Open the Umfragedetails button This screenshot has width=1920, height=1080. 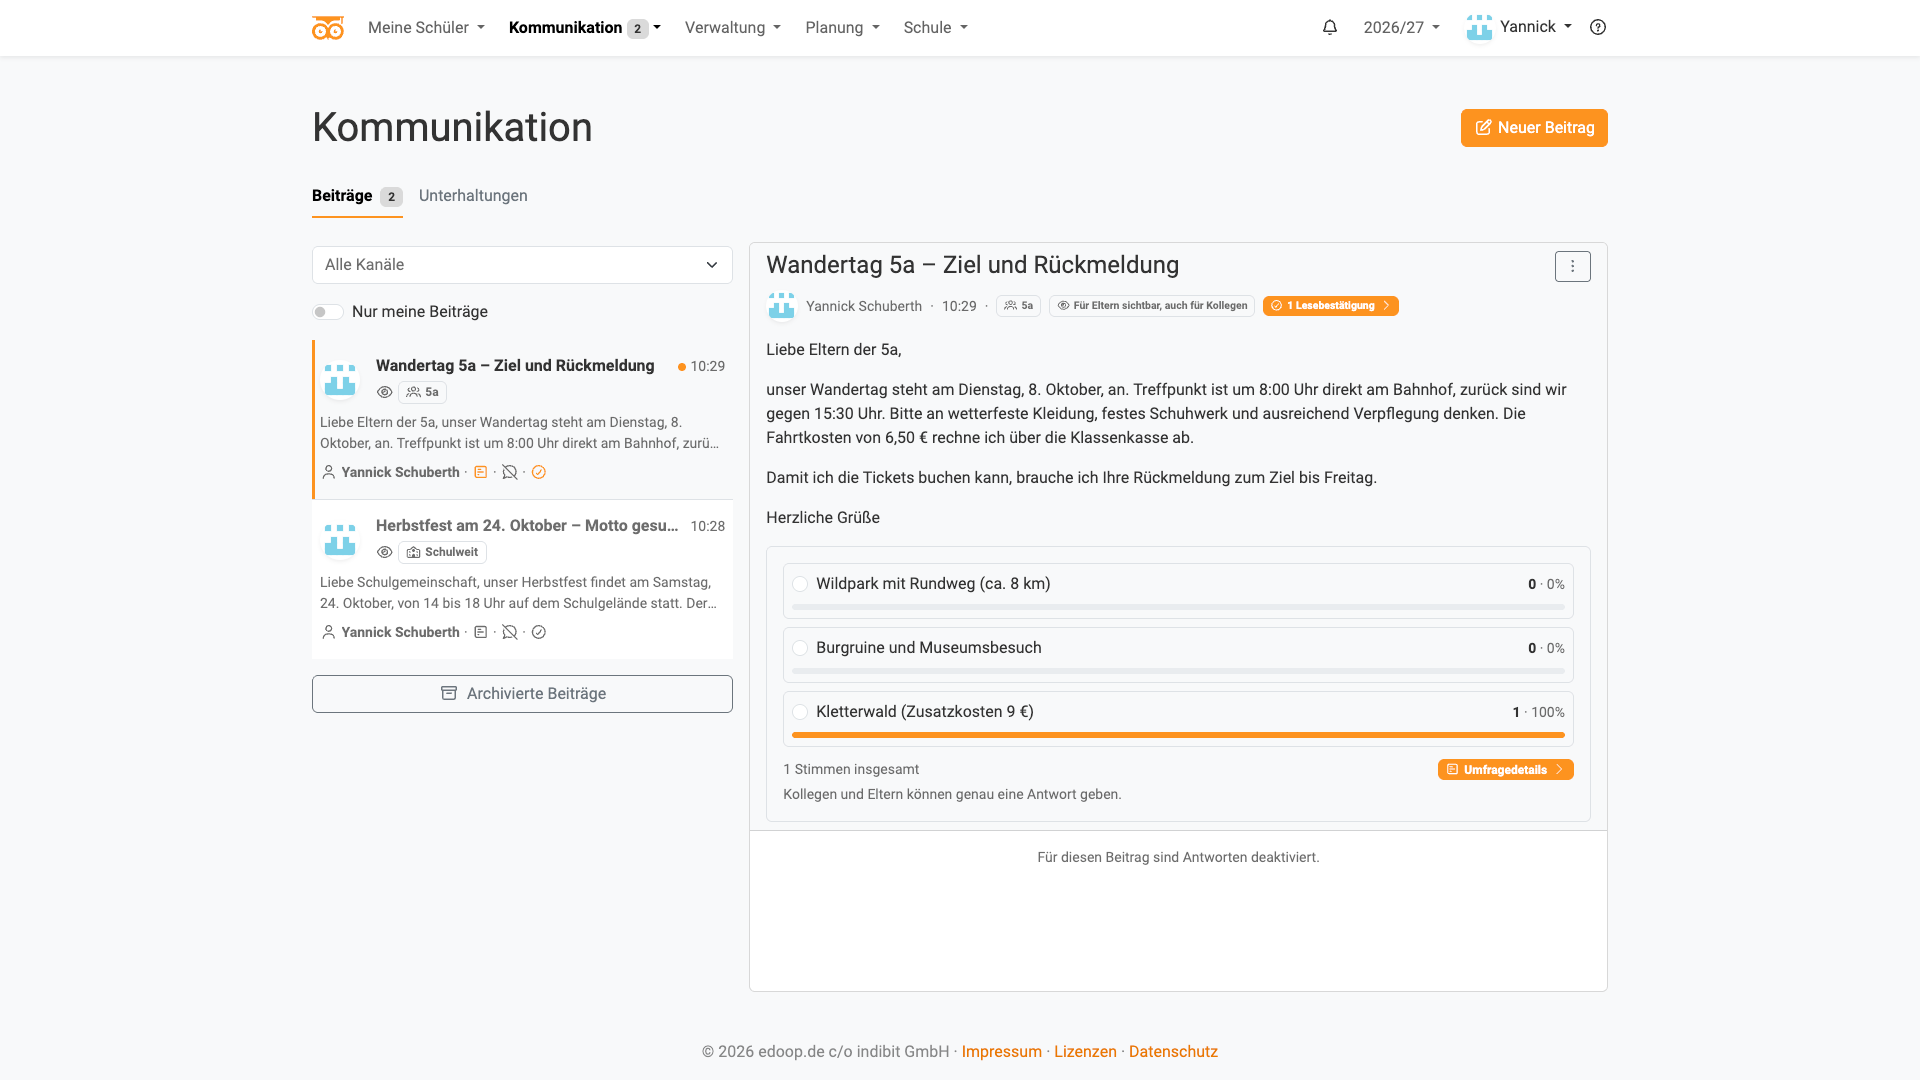click(x=1505, y=769)
